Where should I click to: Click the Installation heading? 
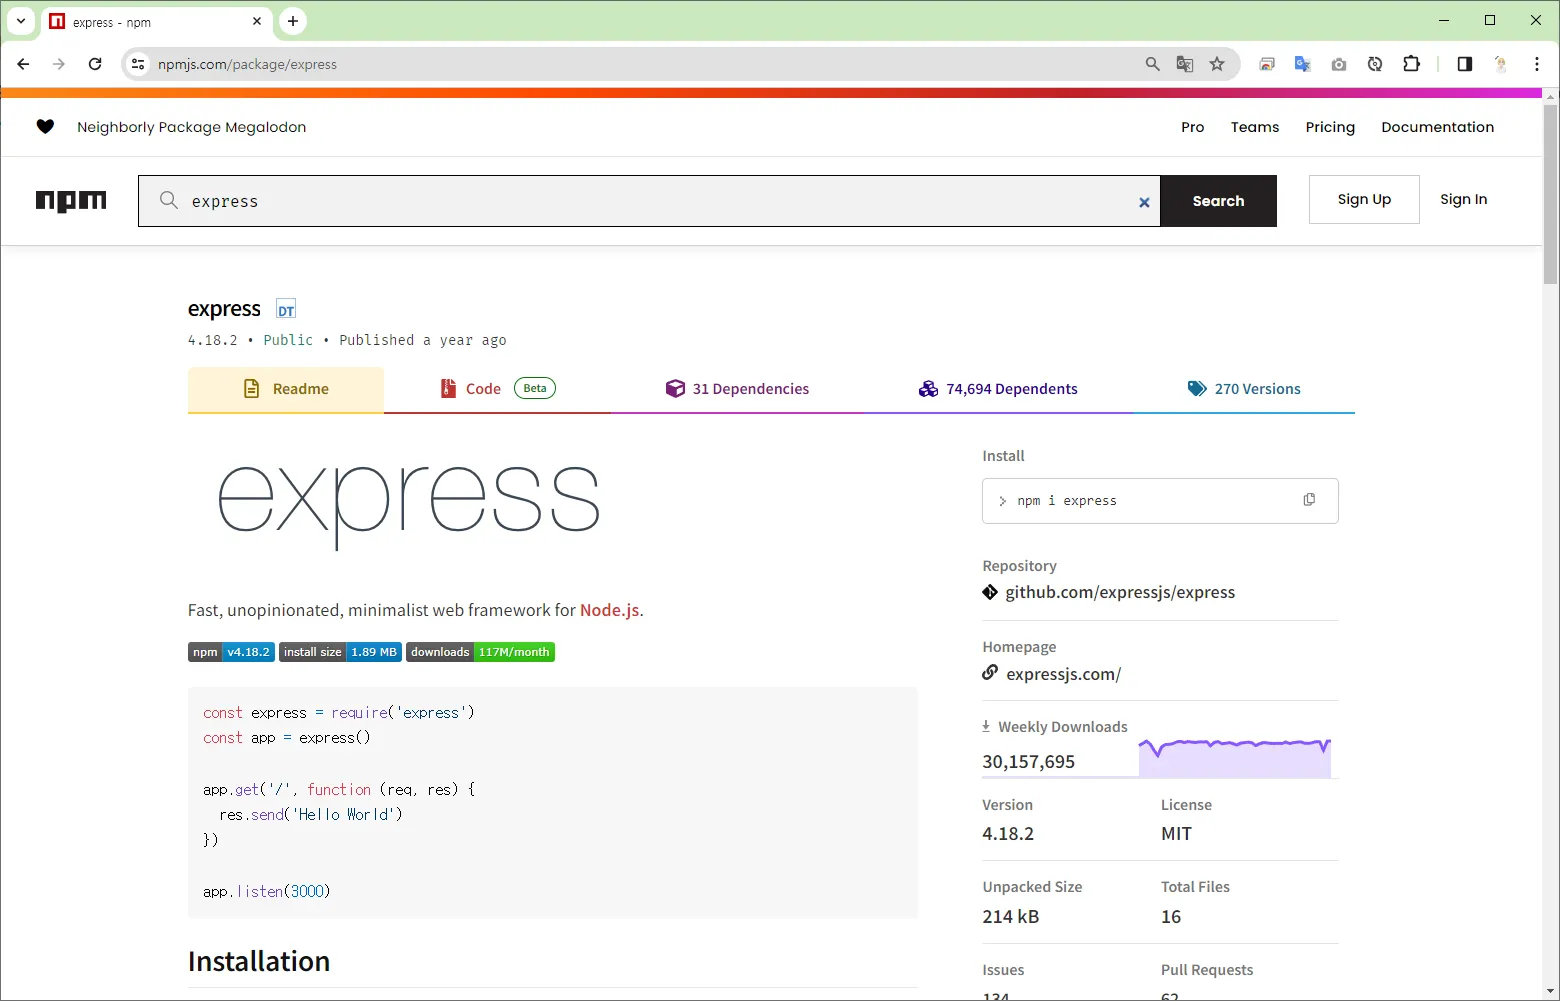(259, 961)
